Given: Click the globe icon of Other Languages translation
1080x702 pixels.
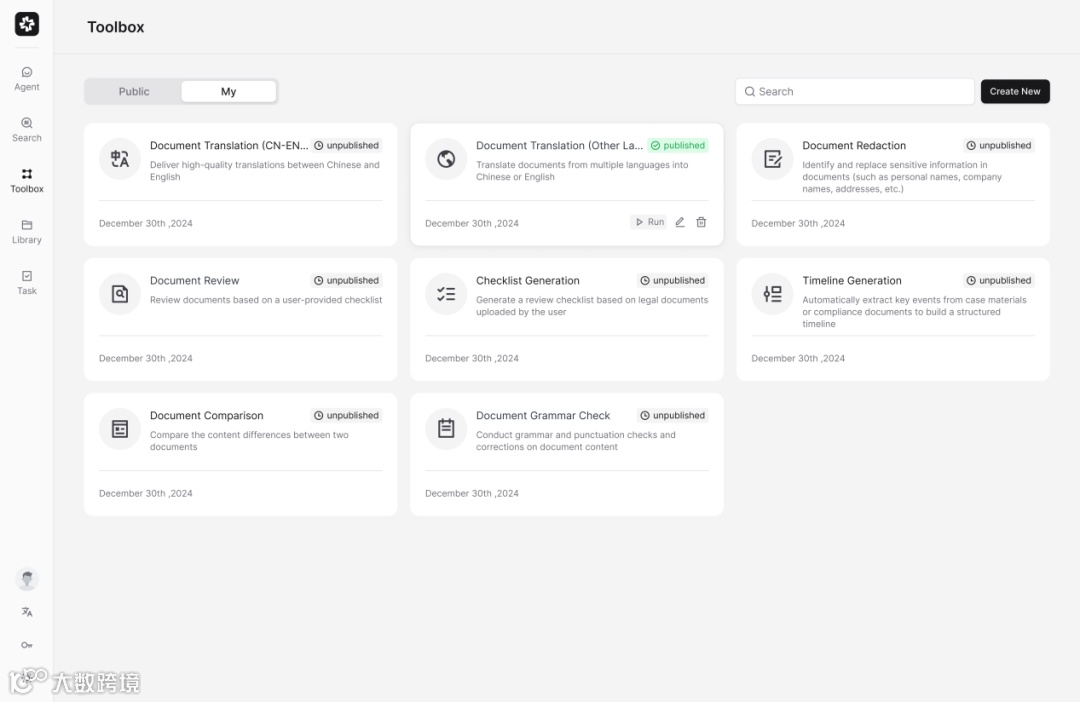Looking at the screenshot, I should point(446,158).
